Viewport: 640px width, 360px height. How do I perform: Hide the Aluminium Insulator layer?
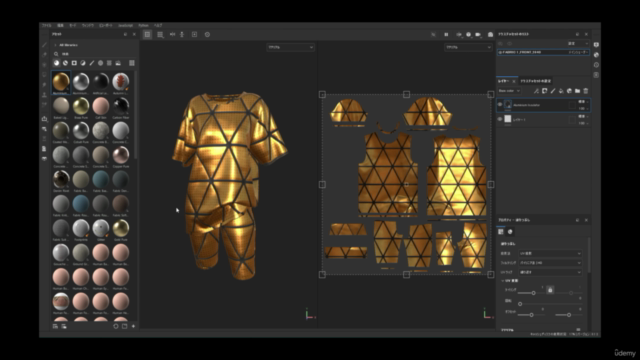pyautogui.click(x=500, y=104)
